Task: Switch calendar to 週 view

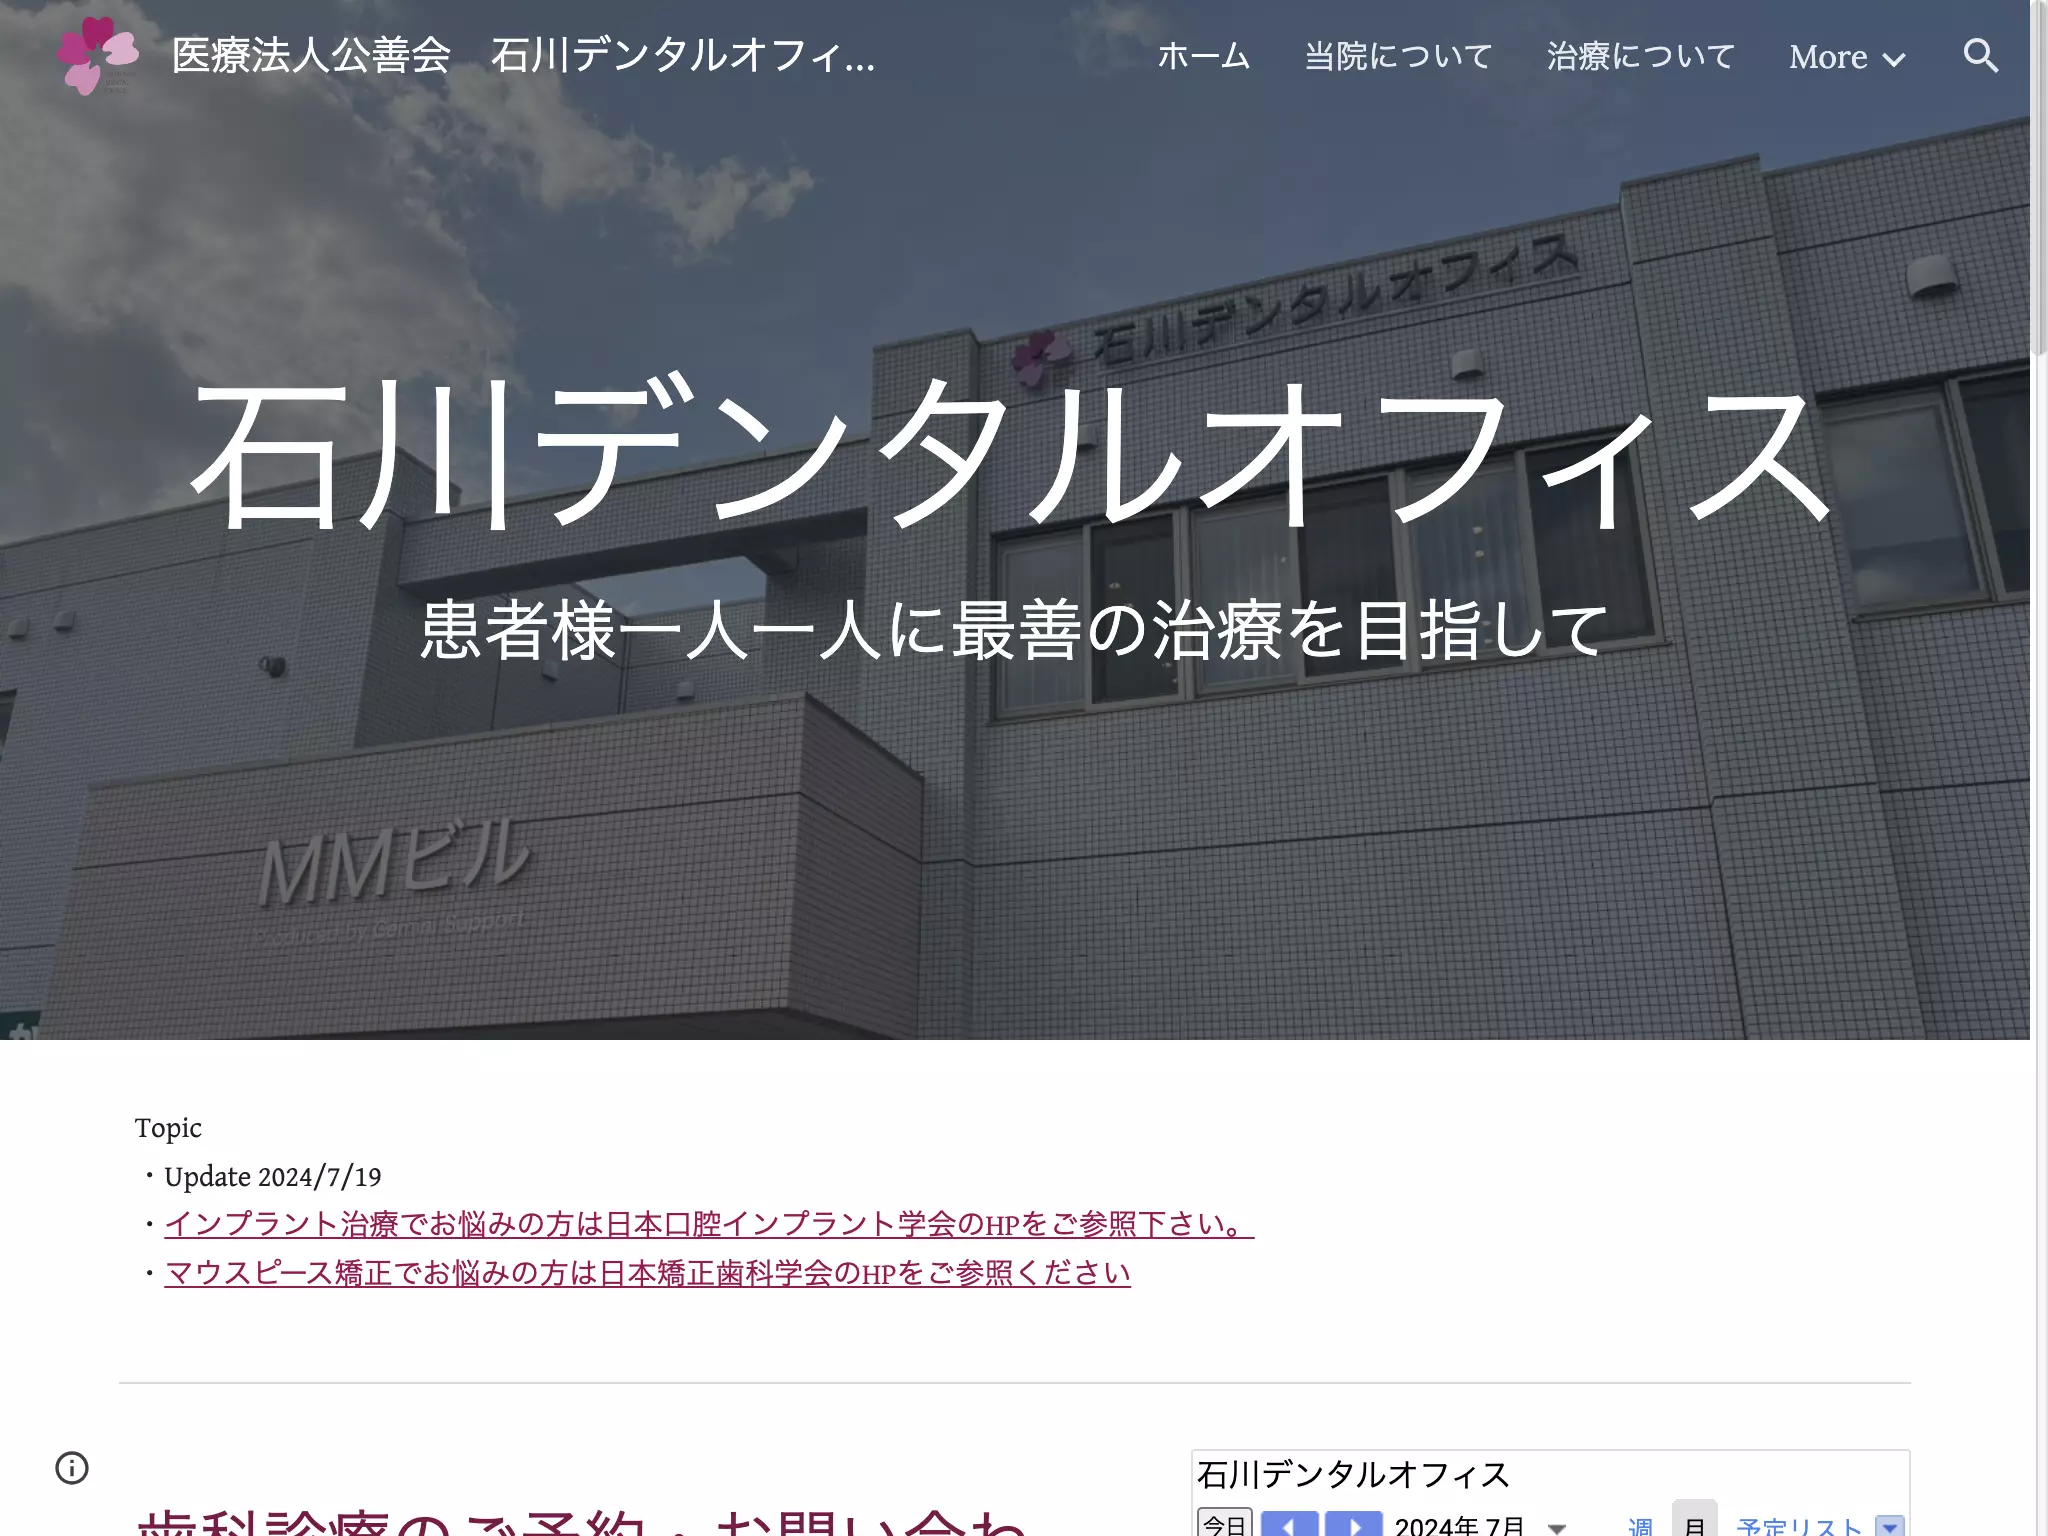Action: click(x=1640, y=1526)
